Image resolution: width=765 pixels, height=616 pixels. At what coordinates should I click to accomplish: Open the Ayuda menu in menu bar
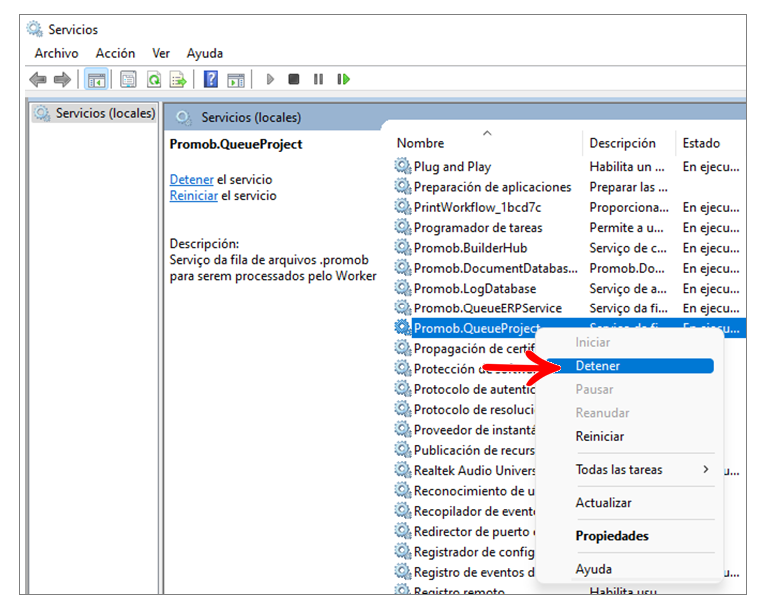click(205, 53)
